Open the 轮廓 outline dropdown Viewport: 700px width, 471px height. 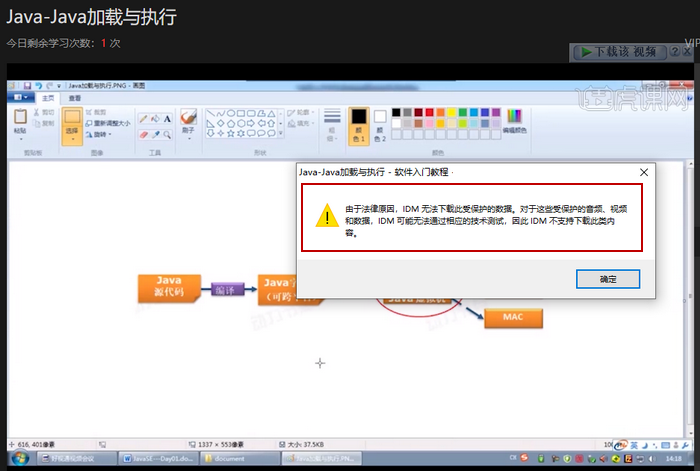[x=301, y=112]
